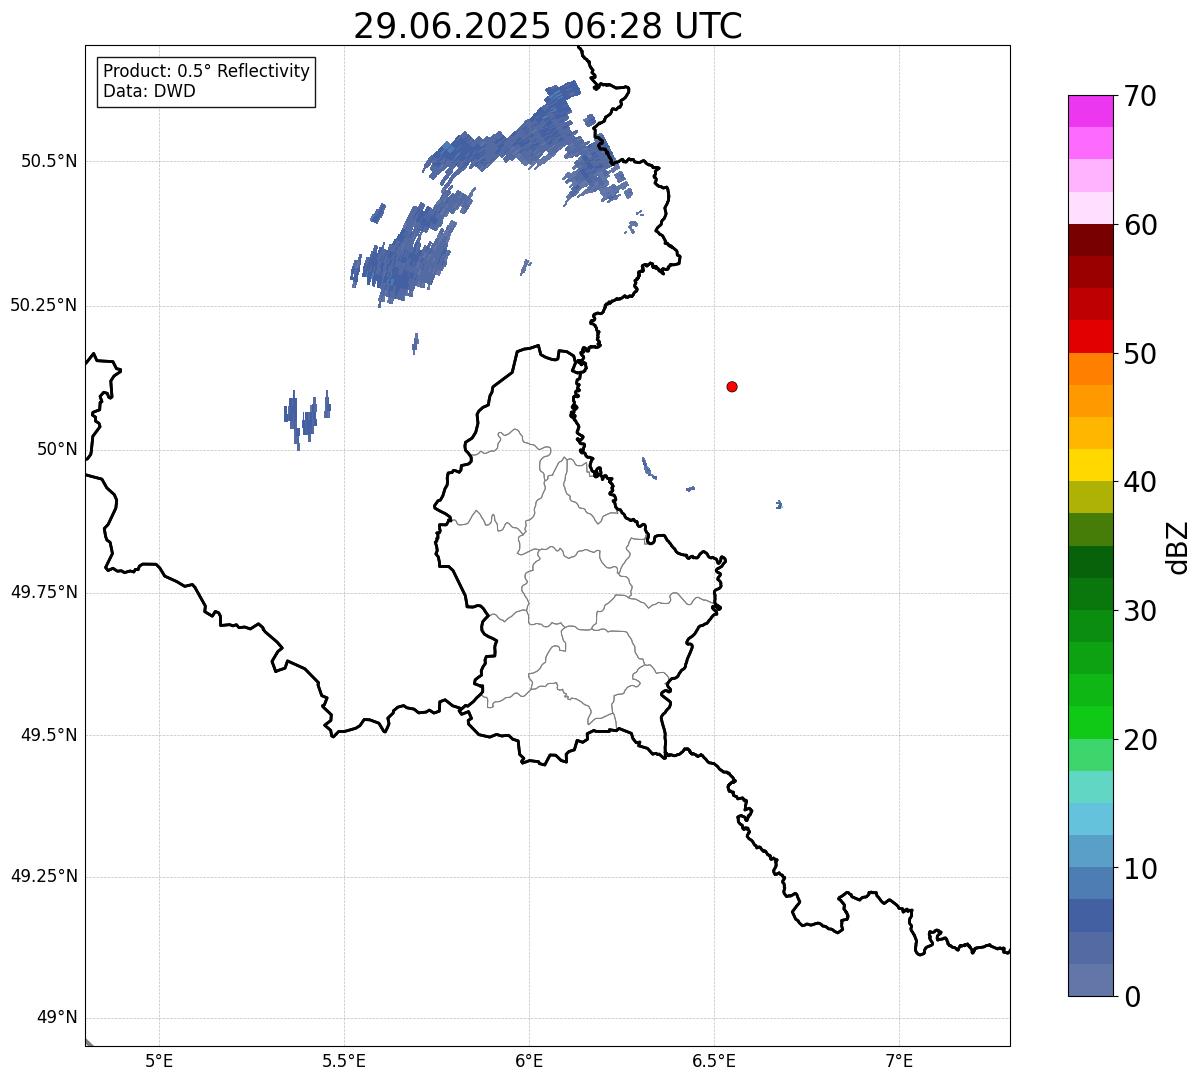Click the longitude label 6.5°E

coord(714,1061)
